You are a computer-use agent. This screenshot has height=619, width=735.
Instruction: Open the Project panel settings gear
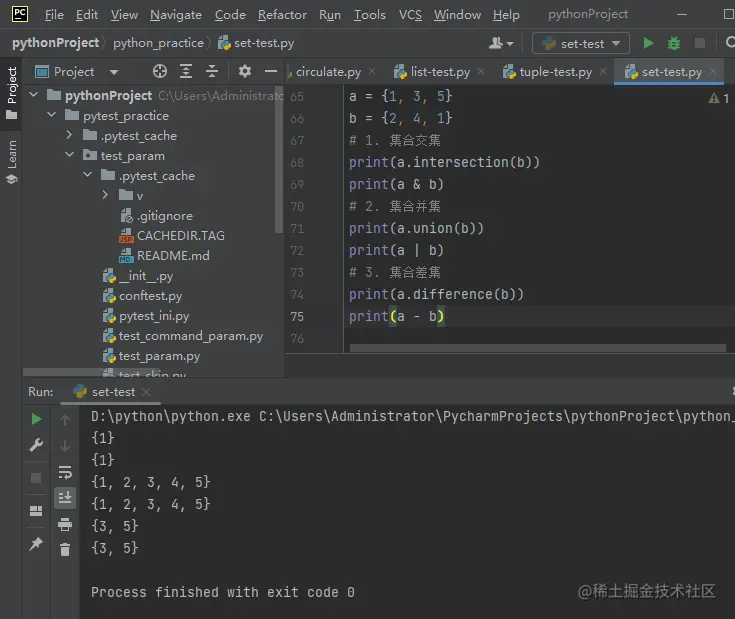pos(245,71)
